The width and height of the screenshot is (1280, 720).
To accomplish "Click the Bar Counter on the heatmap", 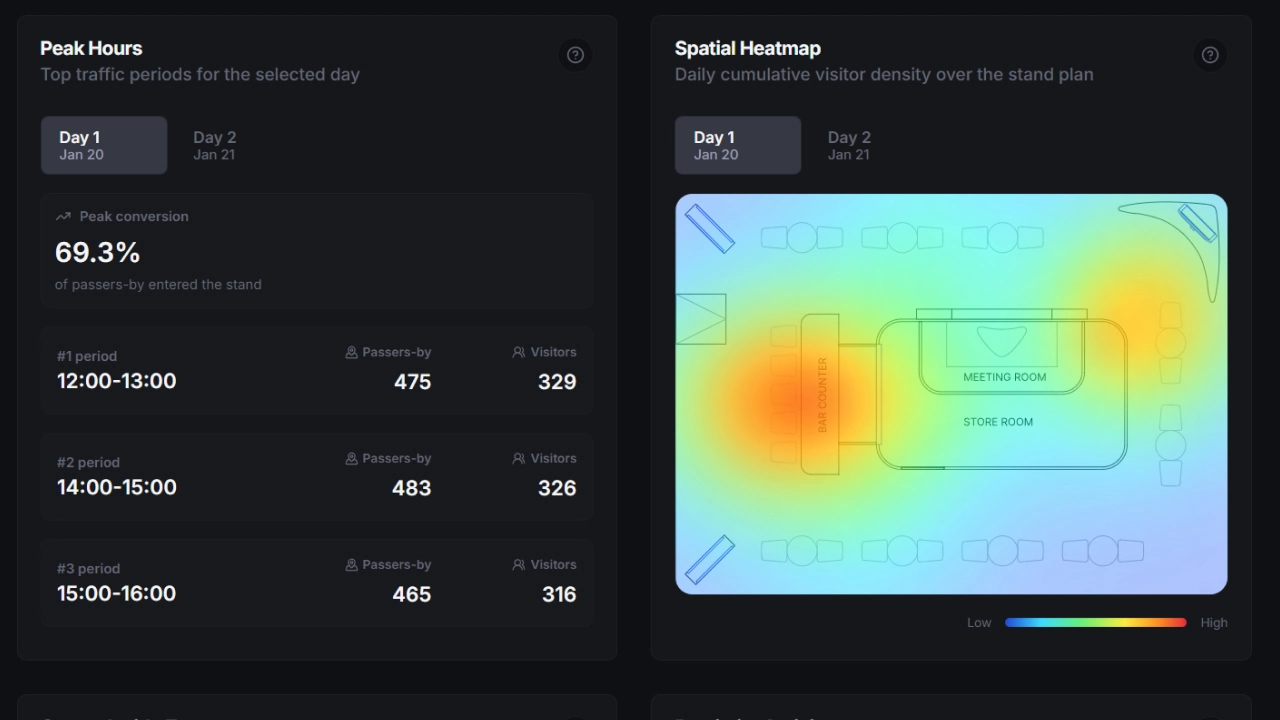I will click(821, 394).
